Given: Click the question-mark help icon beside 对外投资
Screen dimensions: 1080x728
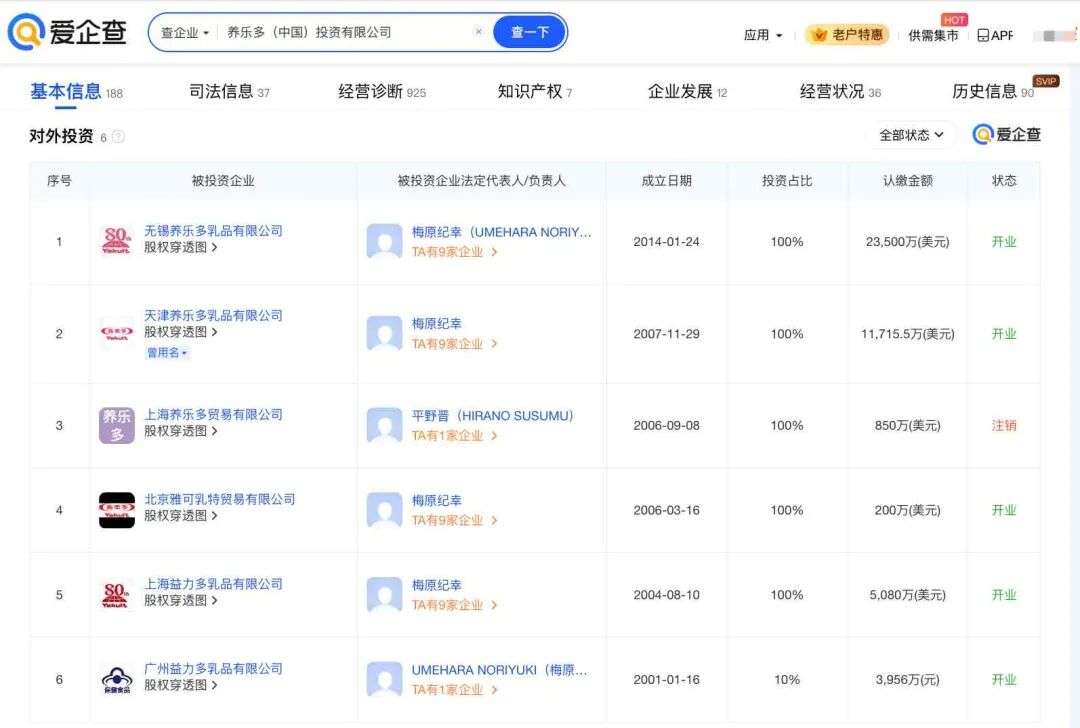Looking at the screenshot, I should point(118,135).
